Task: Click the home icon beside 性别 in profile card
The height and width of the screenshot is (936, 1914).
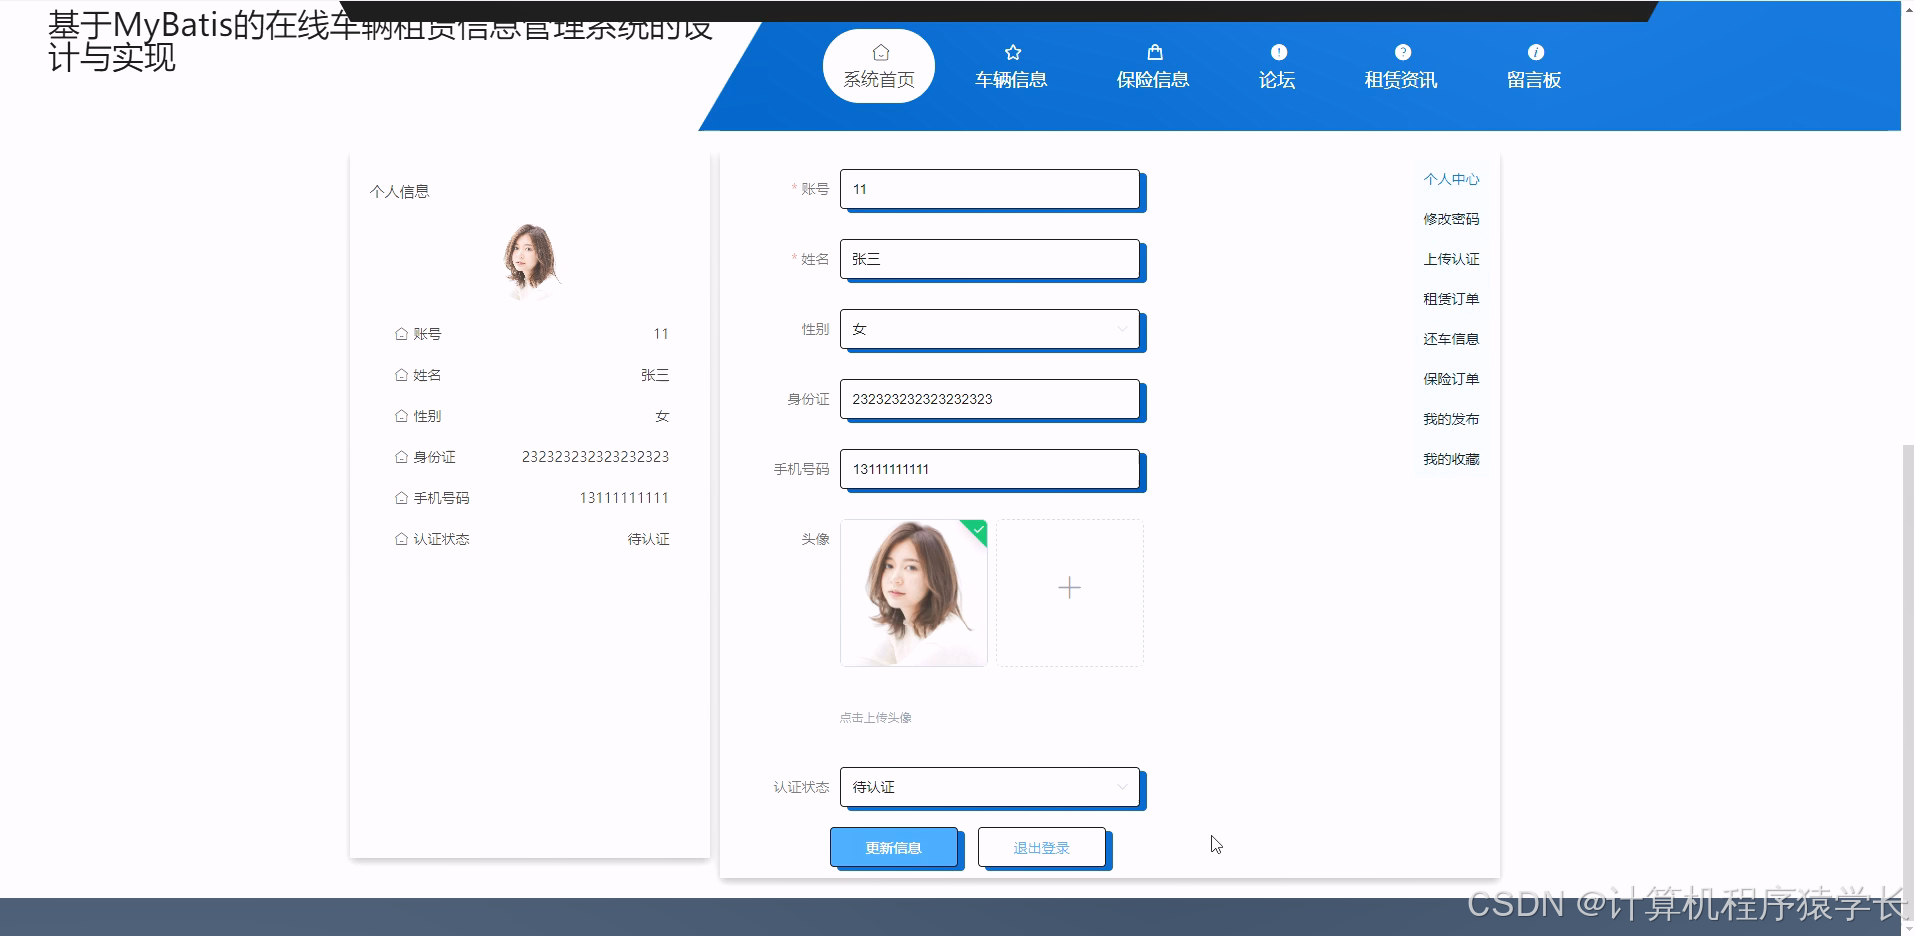Action: click(401, 416)
